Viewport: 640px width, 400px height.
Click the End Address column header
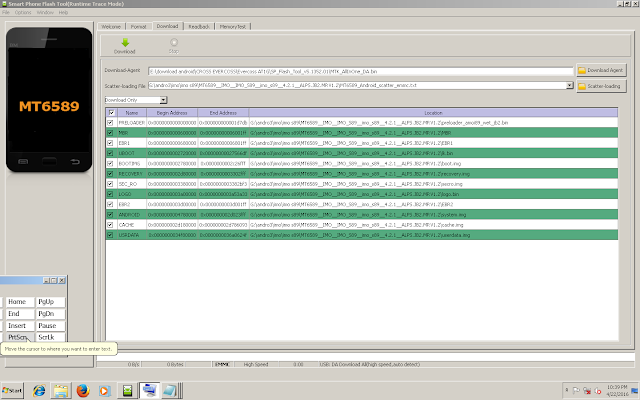[223, 113]
